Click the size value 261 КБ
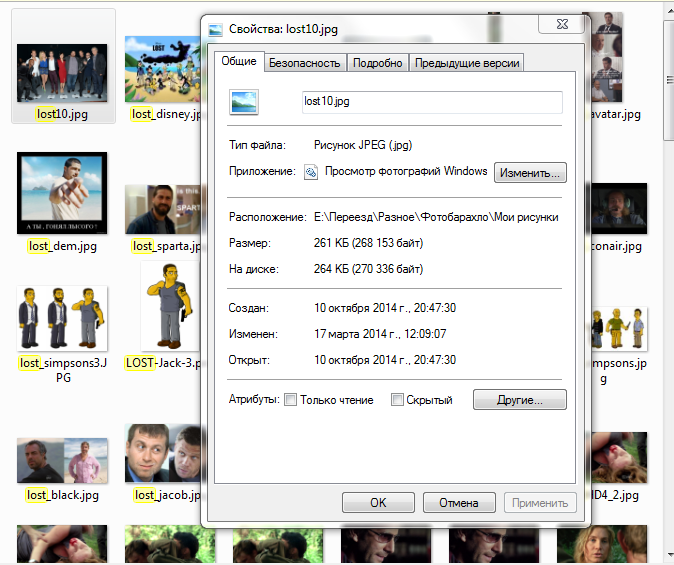This screenshot has width=674, height=565. [368, 243]
